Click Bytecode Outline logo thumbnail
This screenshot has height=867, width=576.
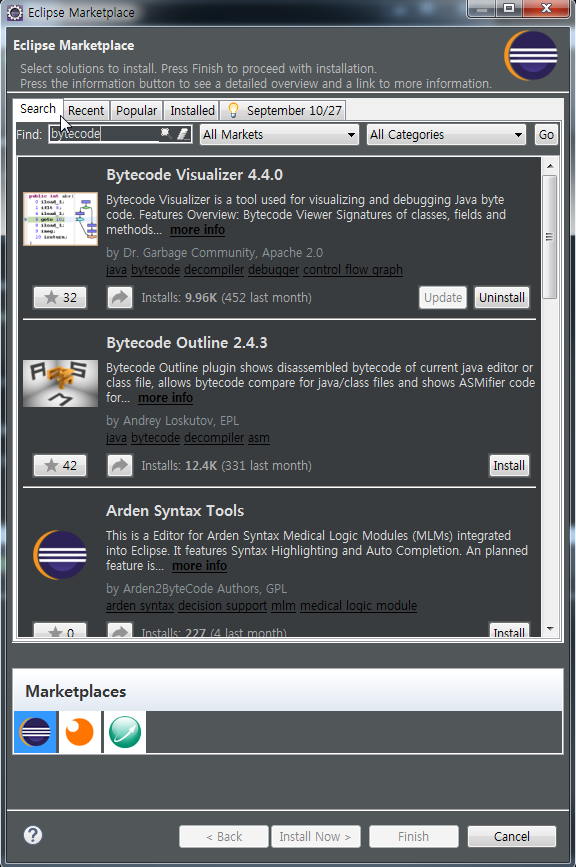click(x=60, y=383)
